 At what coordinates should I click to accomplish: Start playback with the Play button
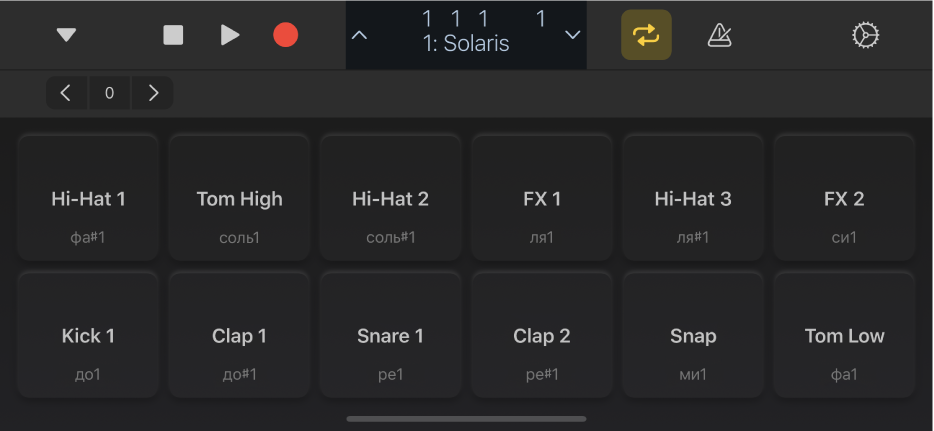pyautogui.click(x=230, y=35)
